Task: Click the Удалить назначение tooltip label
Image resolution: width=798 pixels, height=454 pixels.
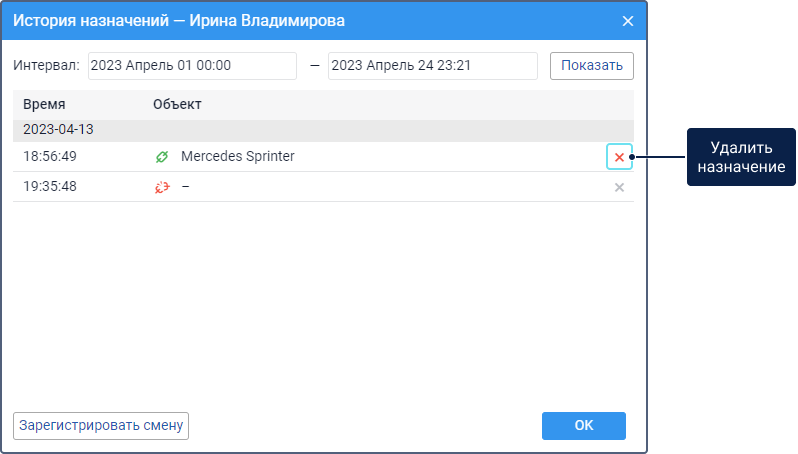Action: click(740, 157)
